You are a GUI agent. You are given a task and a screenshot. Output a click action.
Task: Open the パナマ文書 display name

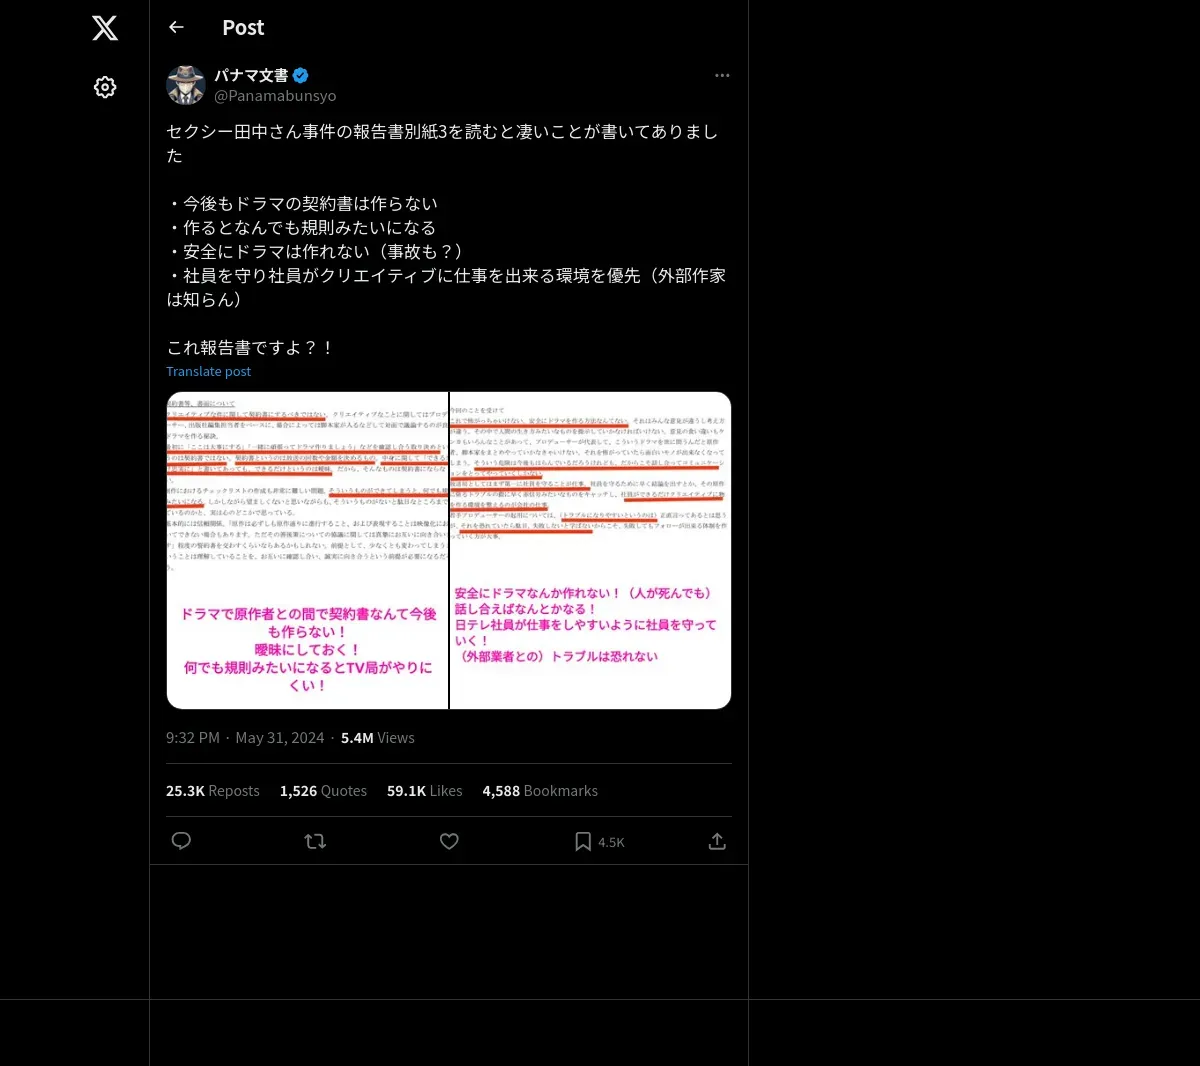pyautogui.click(x=251, y=75)
